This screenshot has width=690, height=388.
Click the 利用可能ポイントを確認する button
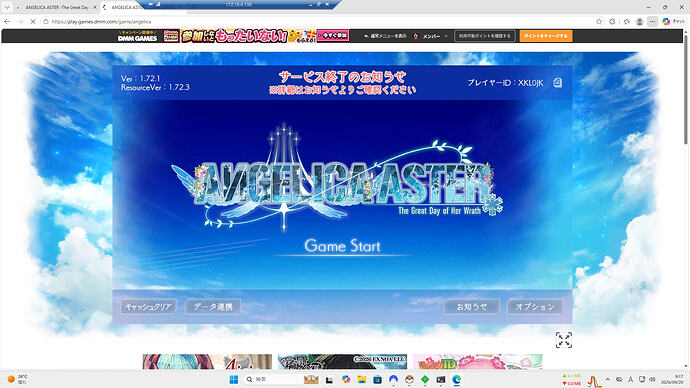(484, 36)
